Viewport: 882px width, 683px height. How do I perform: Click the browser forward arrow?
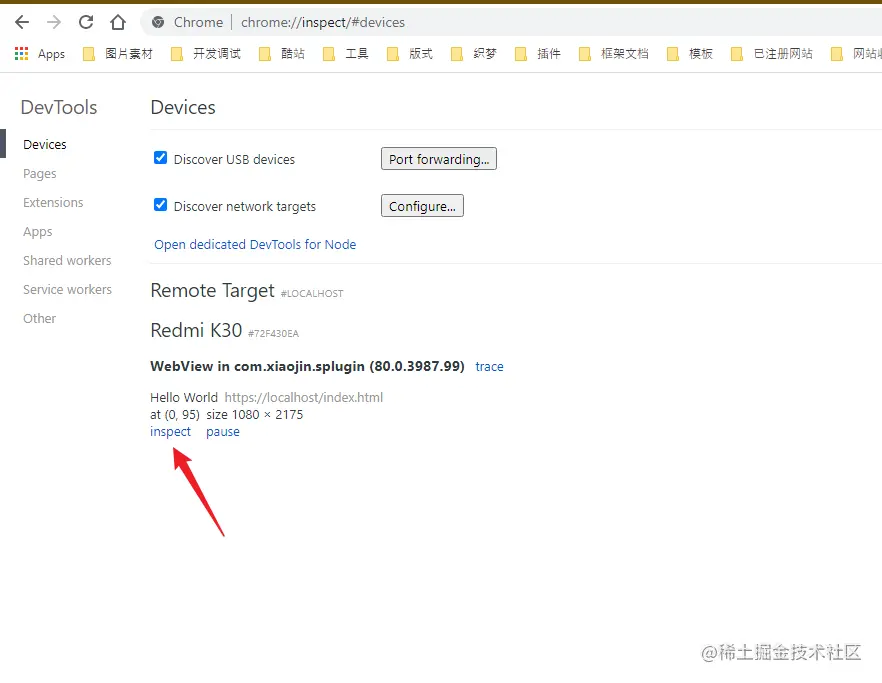(x=54, y=23)
